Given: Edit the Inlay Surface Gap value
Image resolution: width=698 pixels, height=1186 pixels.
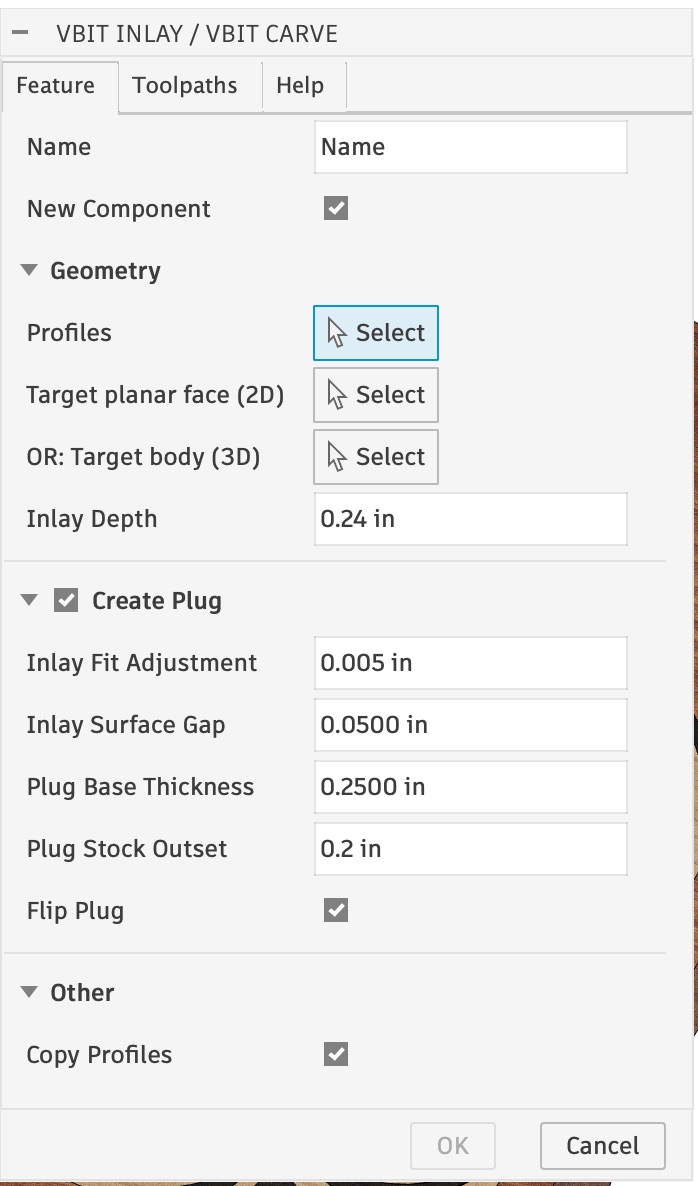Looking at the screenshot, I should point(470,725).
